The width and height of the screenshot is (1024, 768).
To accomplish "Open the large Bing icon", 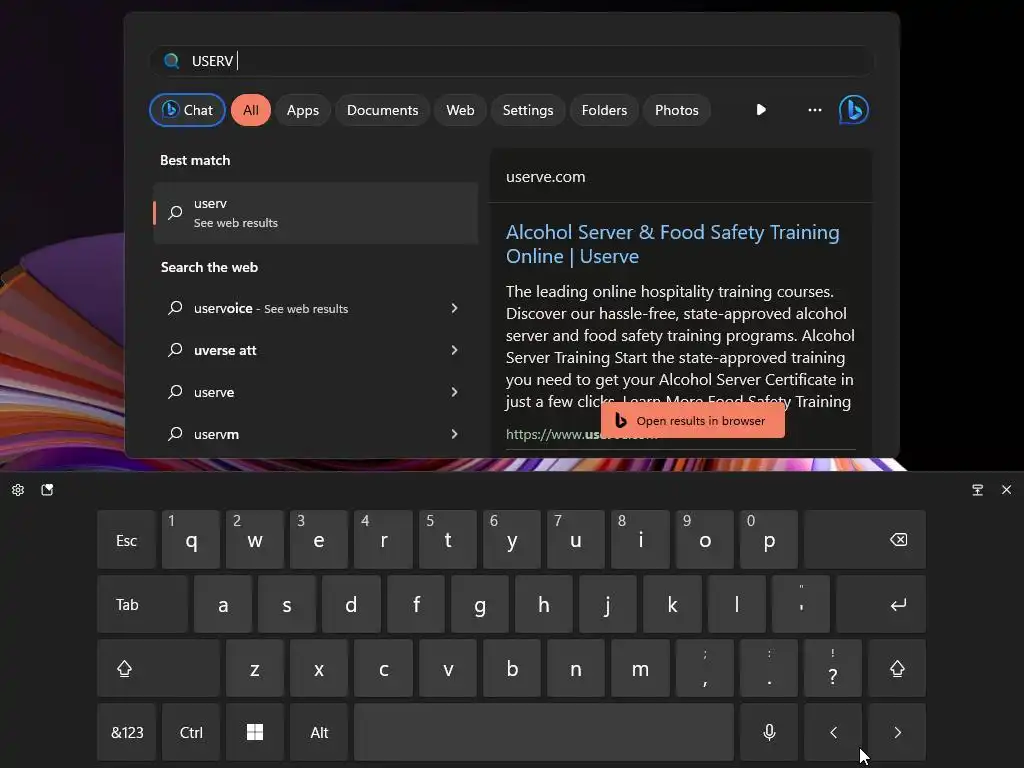I will click(x=854, y=110).
